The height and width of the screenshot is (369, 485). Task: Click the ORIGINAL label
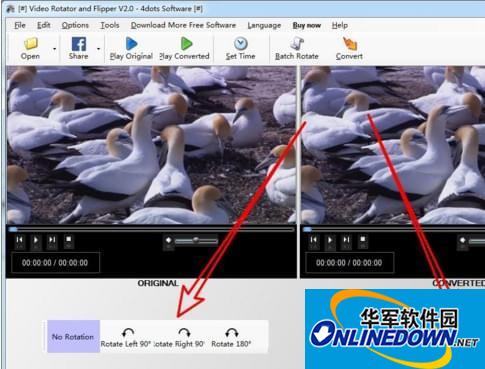[158, 283]
